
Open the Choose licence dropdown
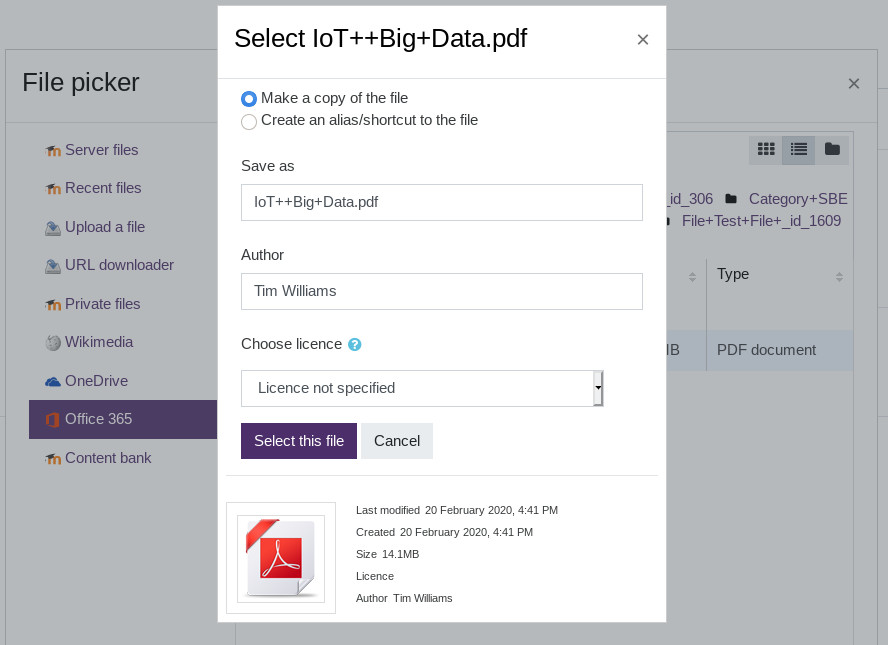tap(421, 388)
